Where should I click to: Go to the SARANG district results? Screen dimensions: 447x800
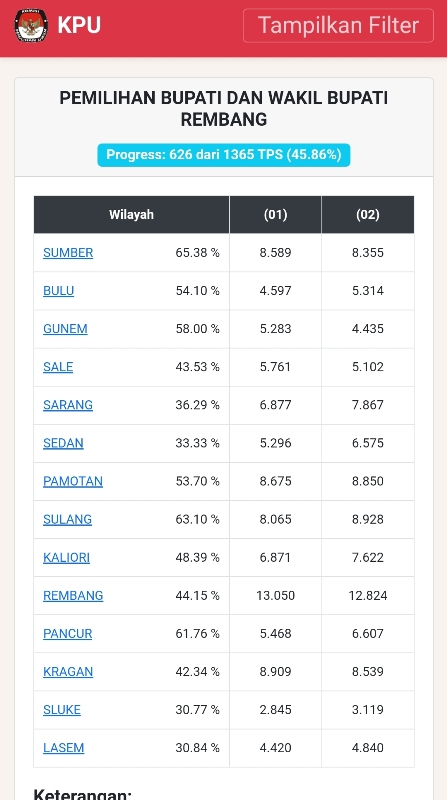[x=68, y=405]
